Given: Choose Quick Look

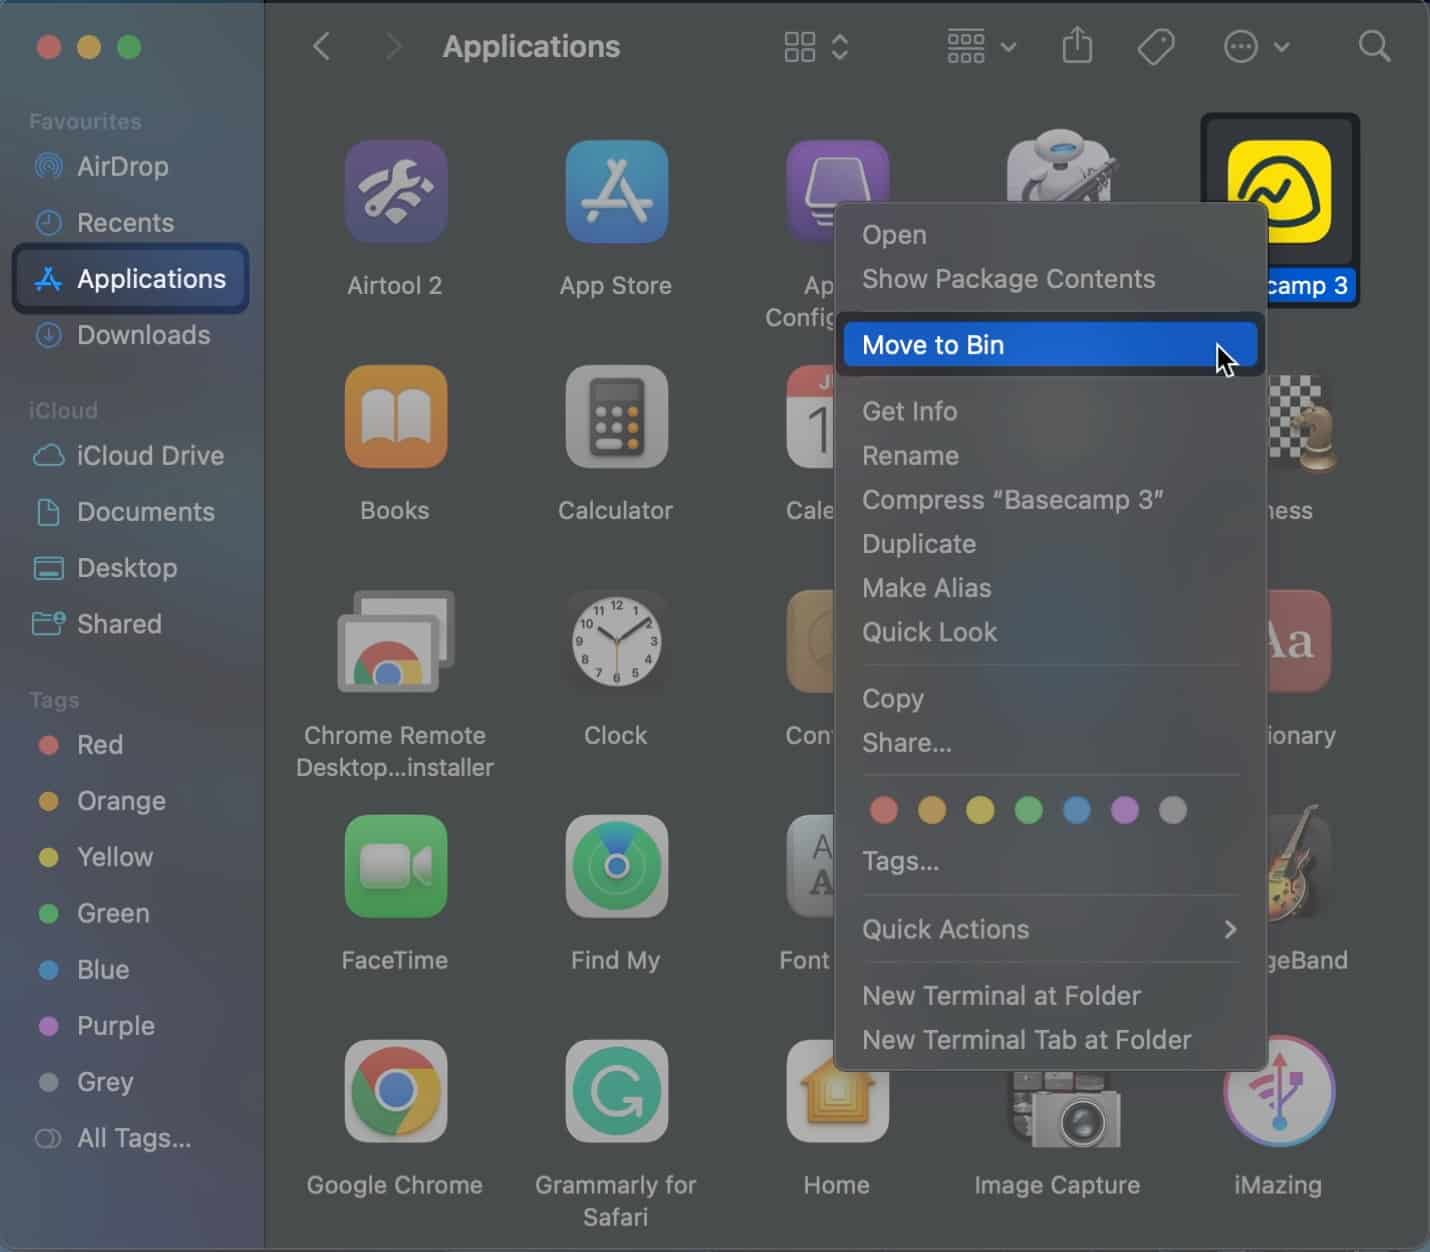Looking at the screenshot, I should pos(1050,631).
